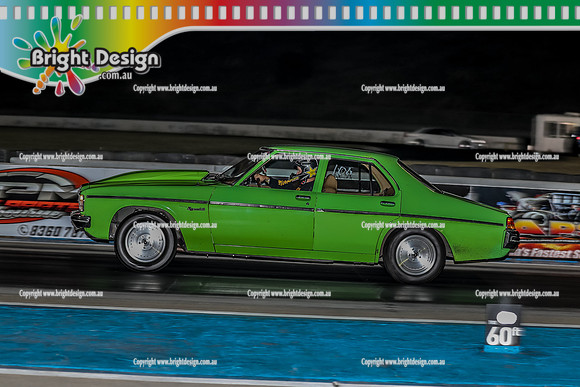Click the copyright watermark overlapping the car roof

pyautogui.click(x=289, y=157)
